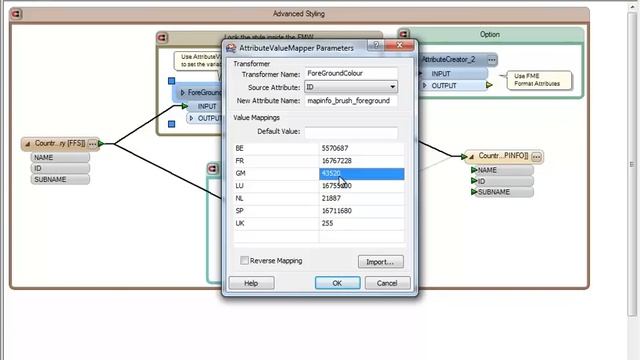Click the empty last mapping row
This screenshot has width=640, height=360.
(x=319, y=236)
